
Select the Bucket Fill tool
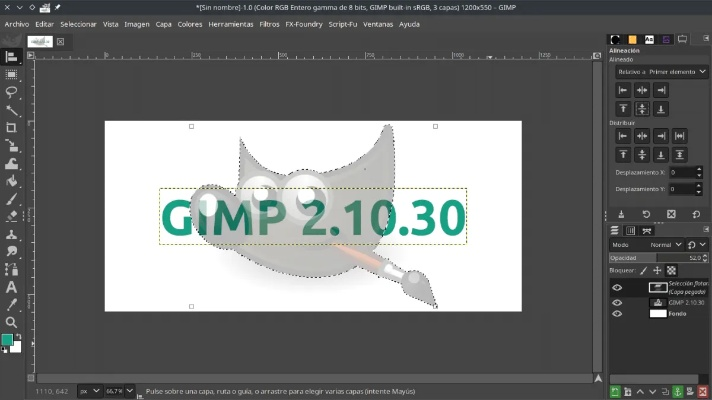(11, 181)
